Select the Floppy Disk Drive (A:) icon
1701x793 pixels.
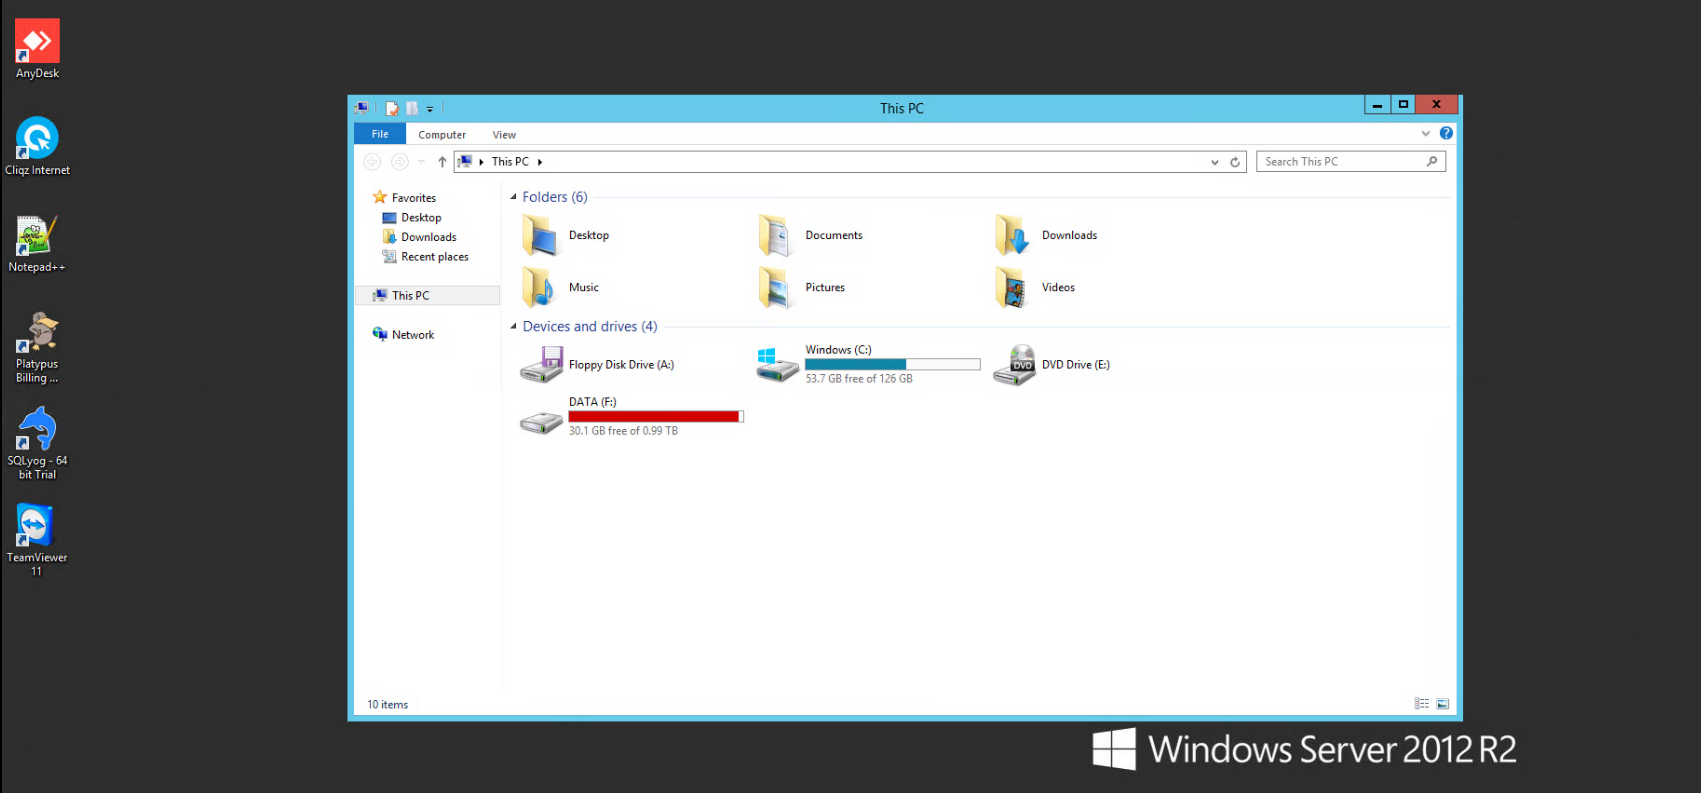[x=542, y=365]
